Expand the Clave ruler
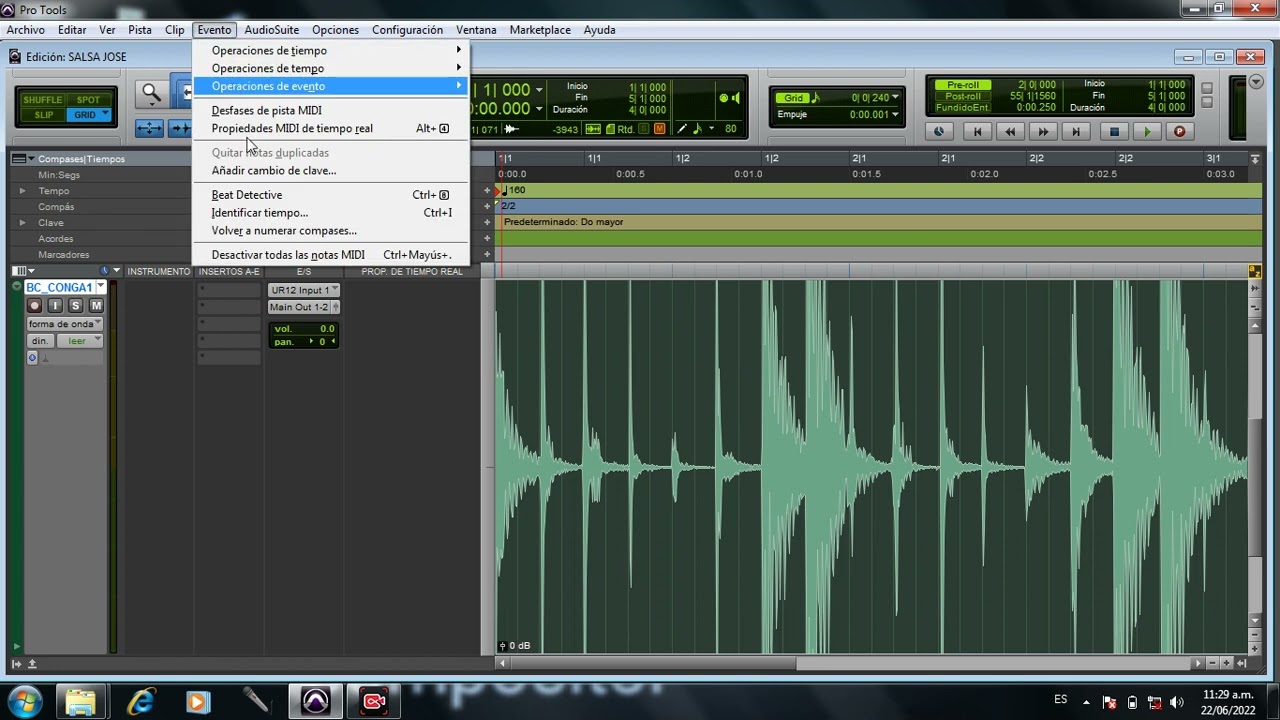Screen dimensions: 1280x720 22,223
